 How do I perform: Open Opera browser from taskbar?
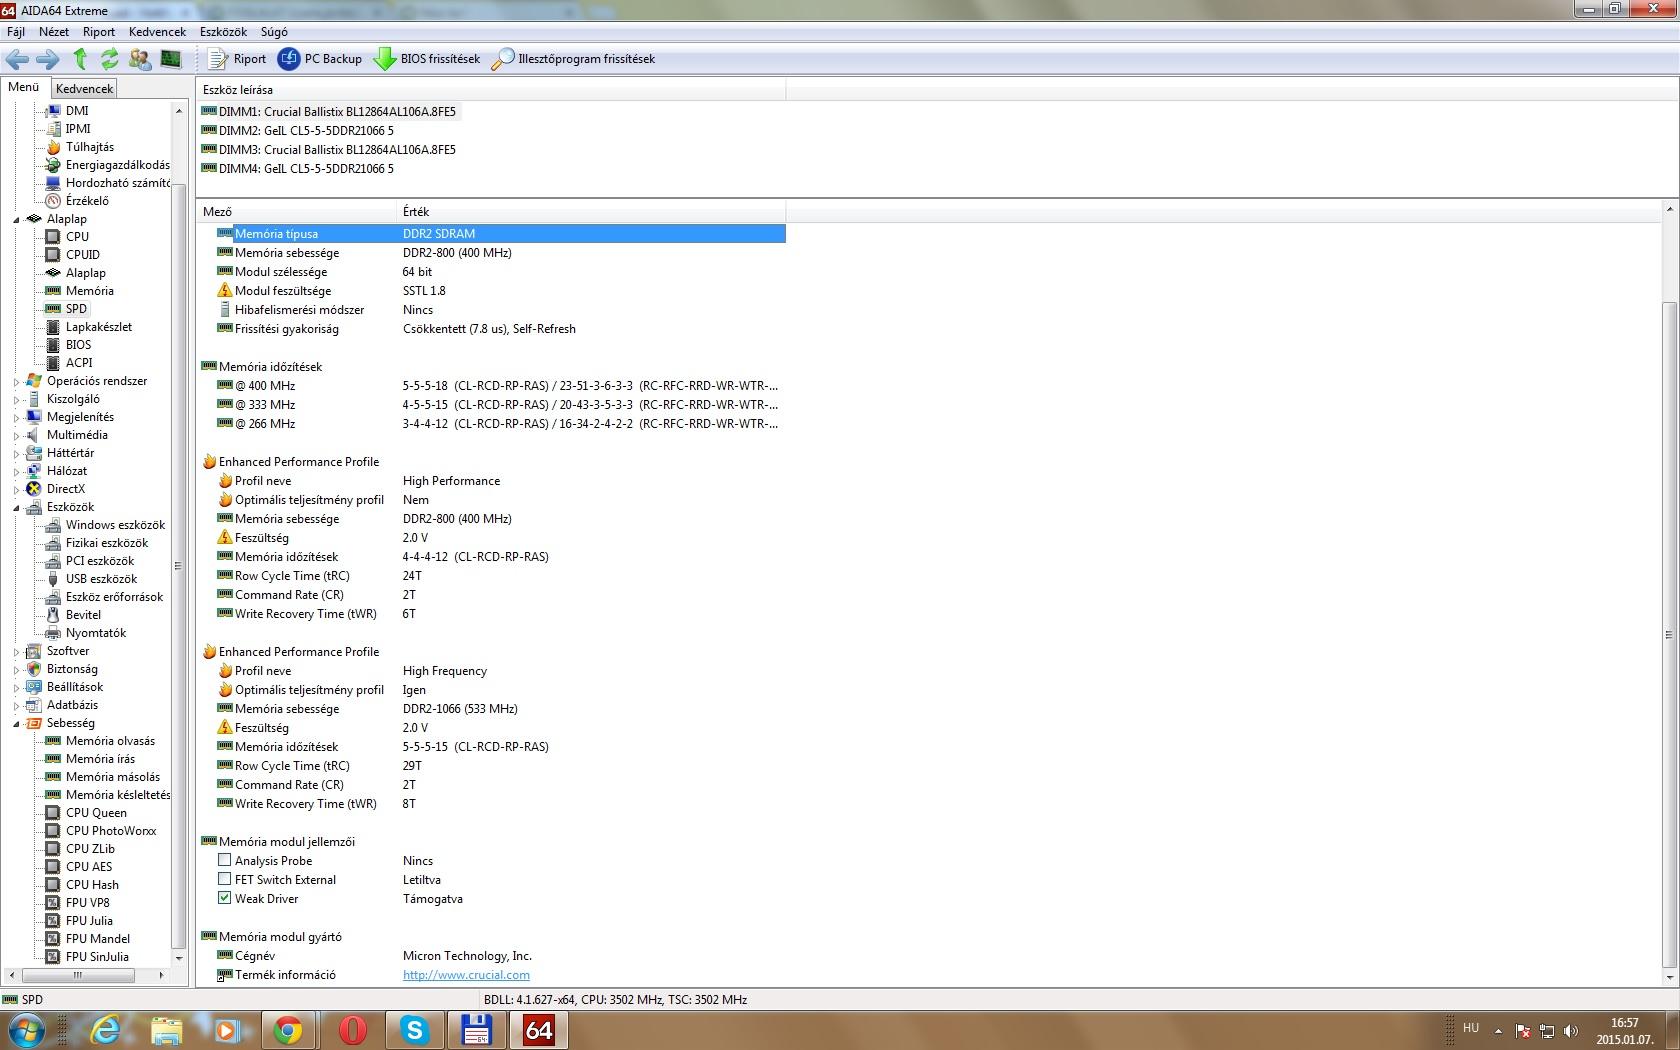pyautogui.click(x=352, y=1030)
